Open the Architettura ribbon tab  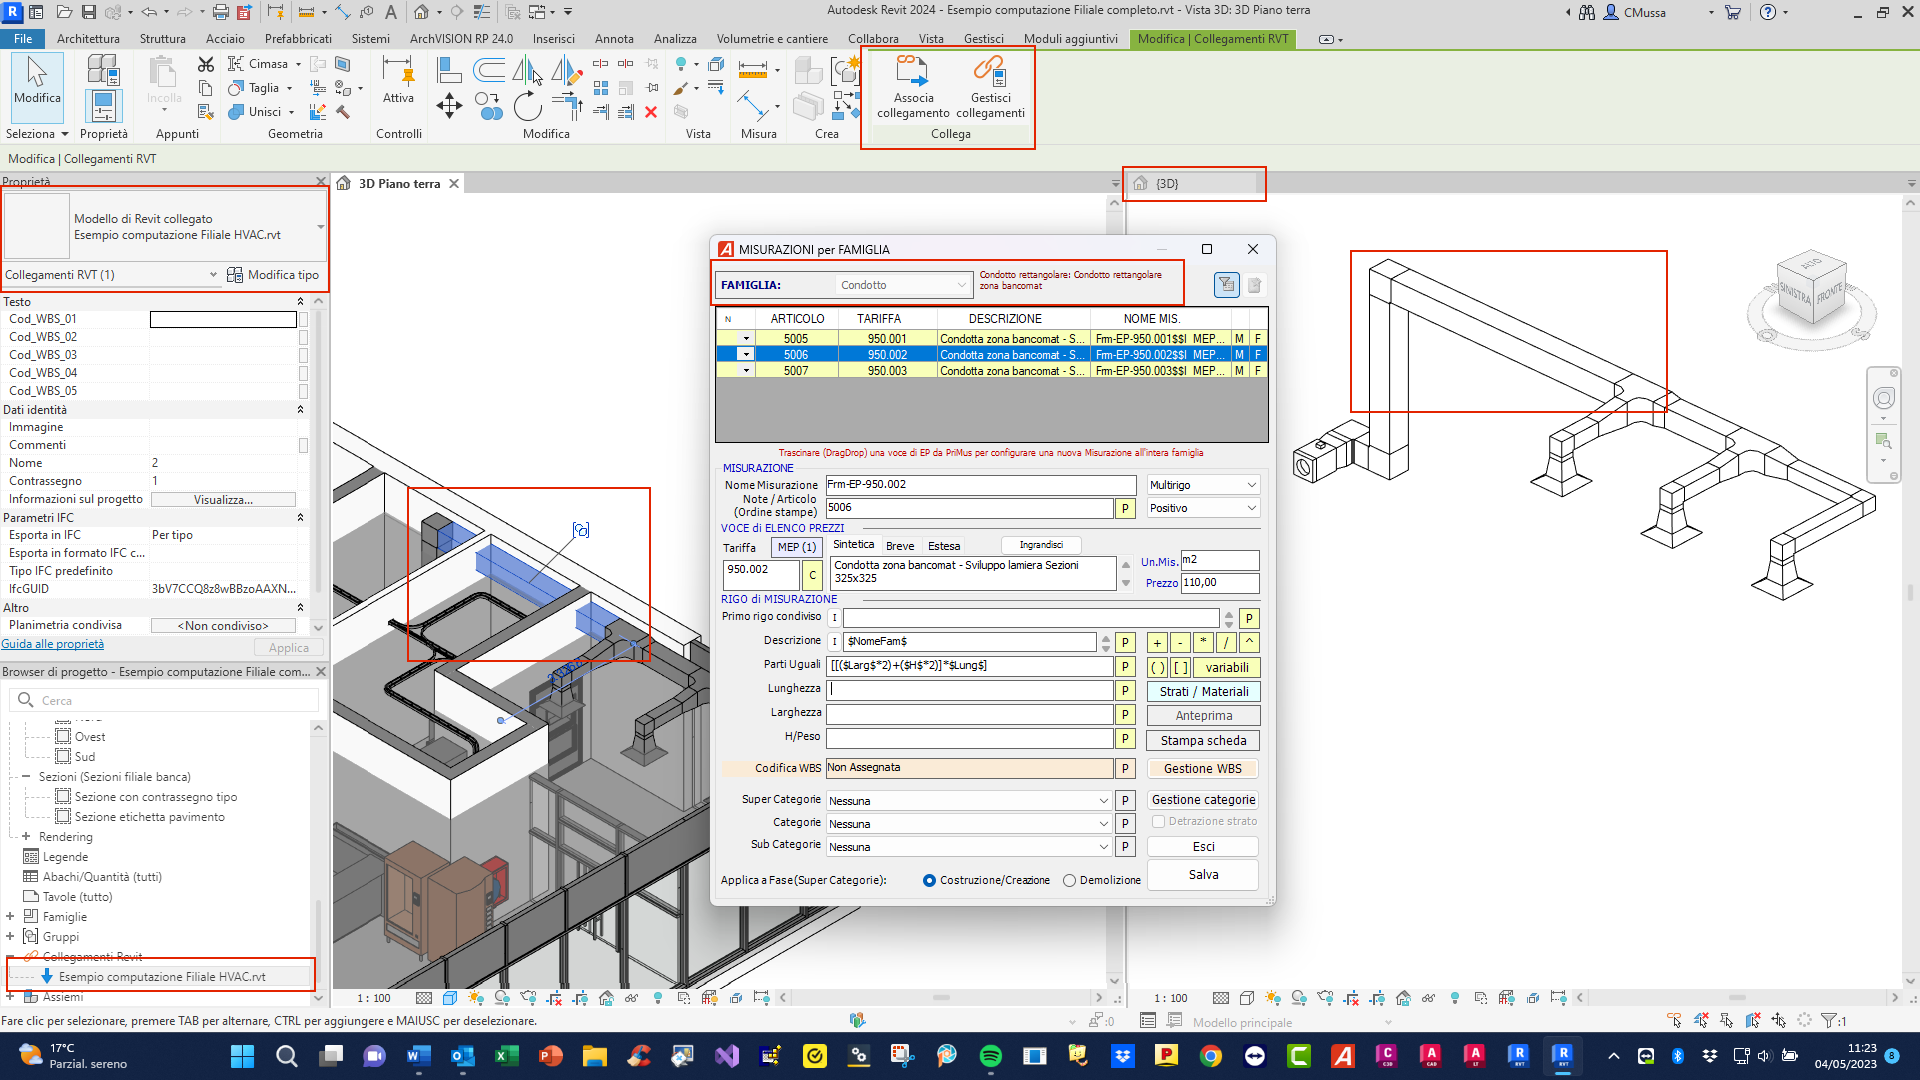click(88, 39)
